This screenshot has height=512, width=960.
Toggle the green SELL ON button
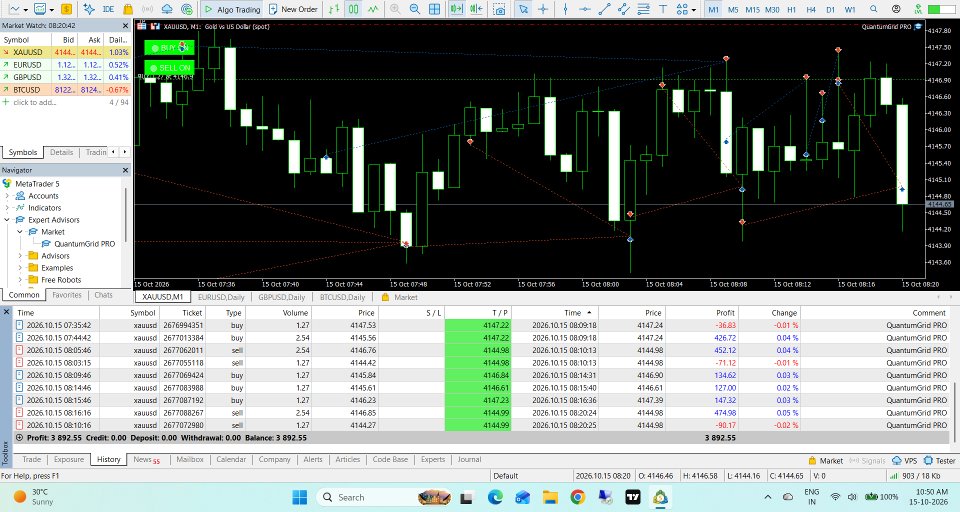pos(169,67)
